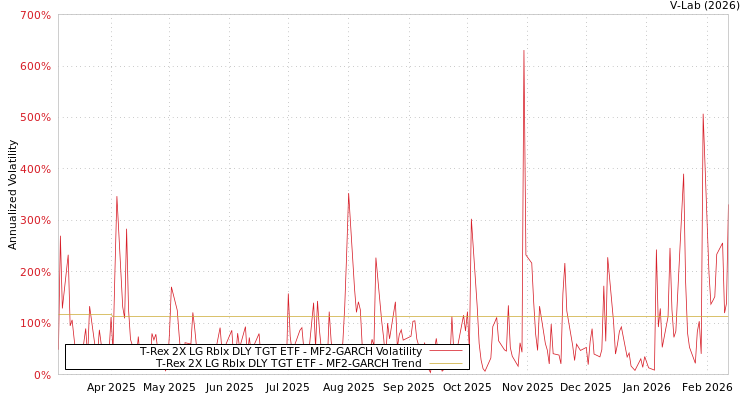Click the Oct 2025 x-axis label
750x400 pixels.
pos(467,388)
